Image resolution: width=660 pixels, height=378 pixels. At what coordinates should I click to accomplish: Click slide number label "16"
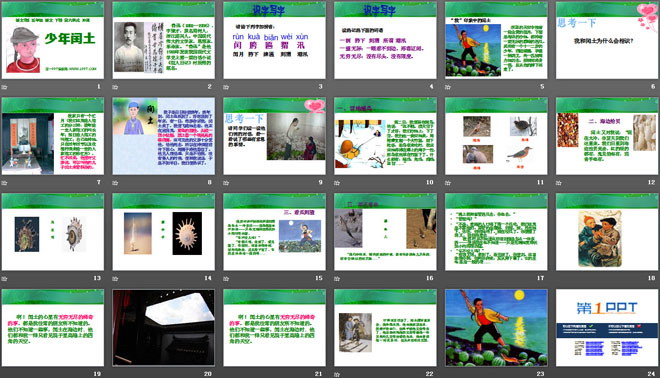(x=429, y=278)
